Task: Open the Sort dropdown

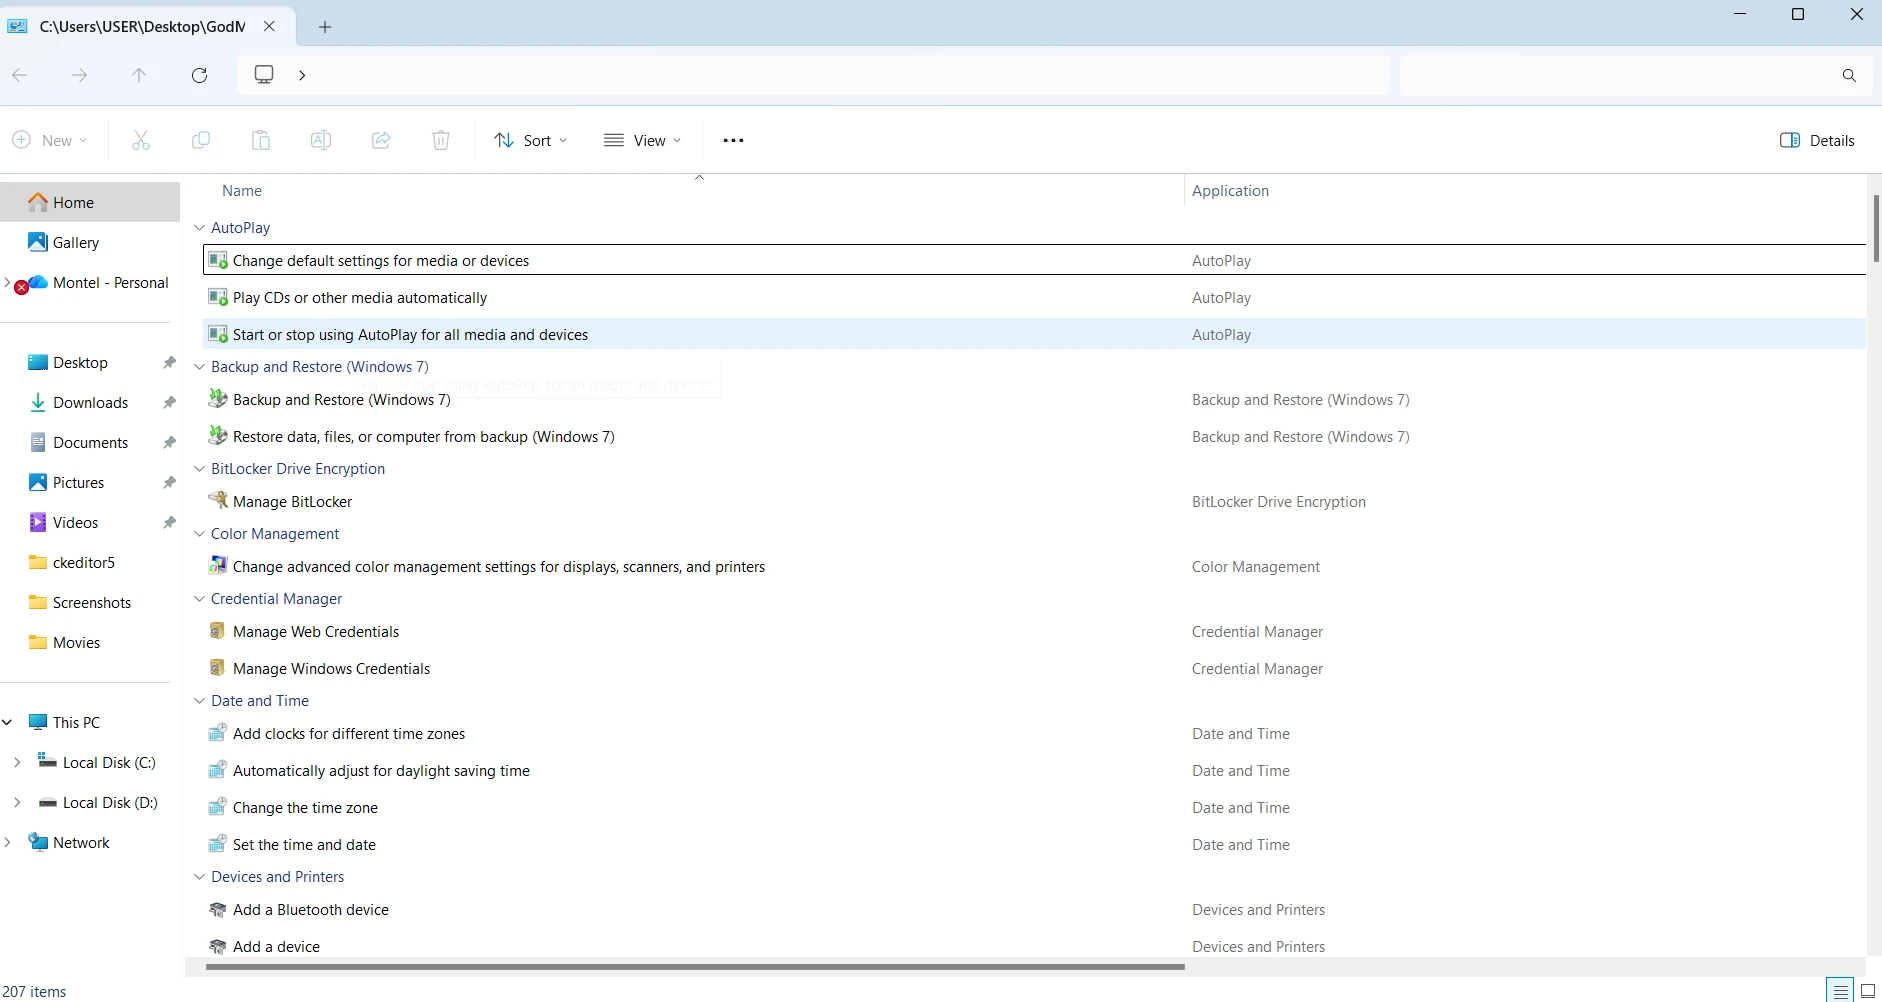Action: point(531,140)
